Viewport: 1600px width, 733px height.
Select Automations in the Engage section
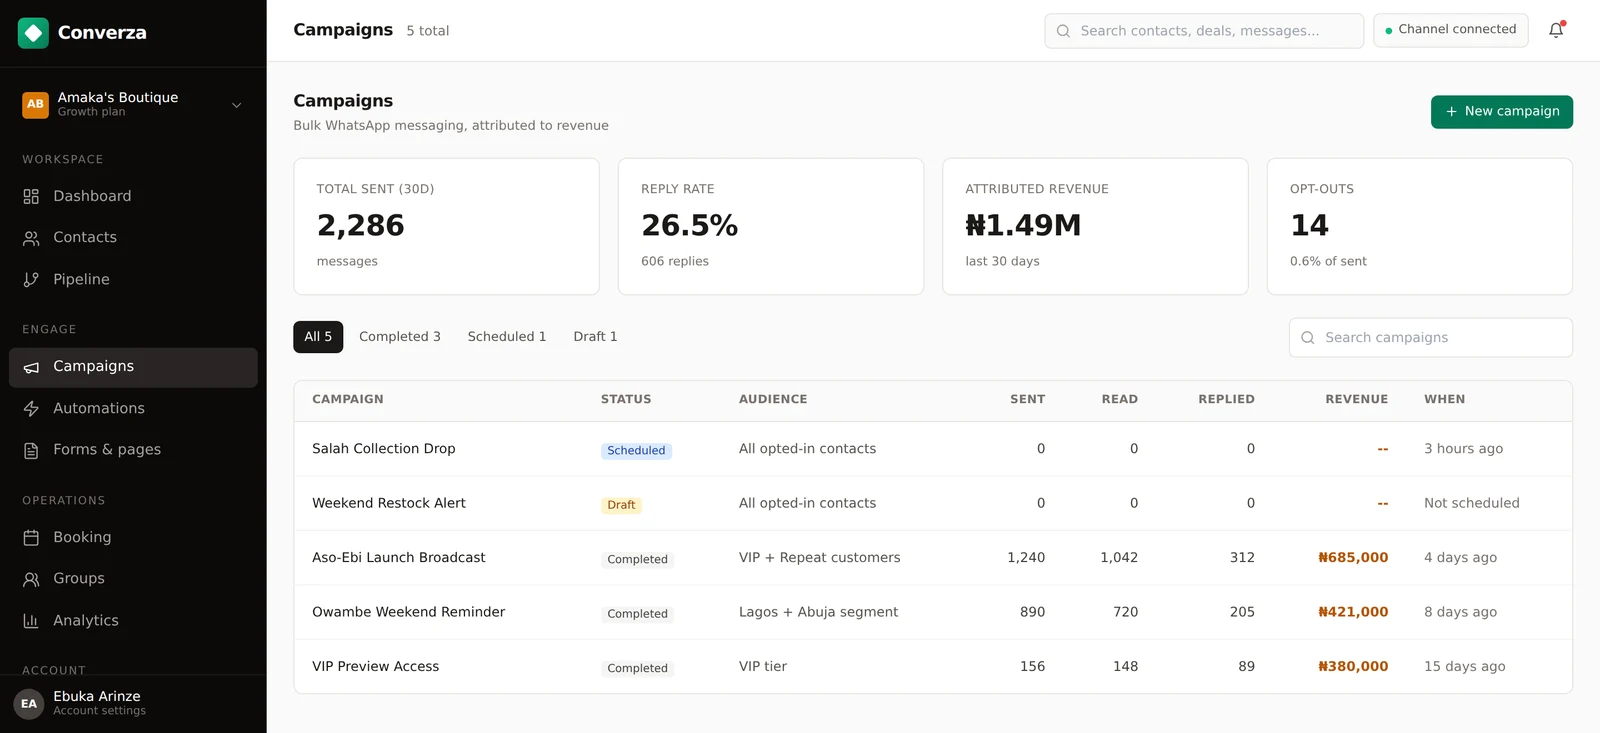pyautogui.click(x=133, y=409)
